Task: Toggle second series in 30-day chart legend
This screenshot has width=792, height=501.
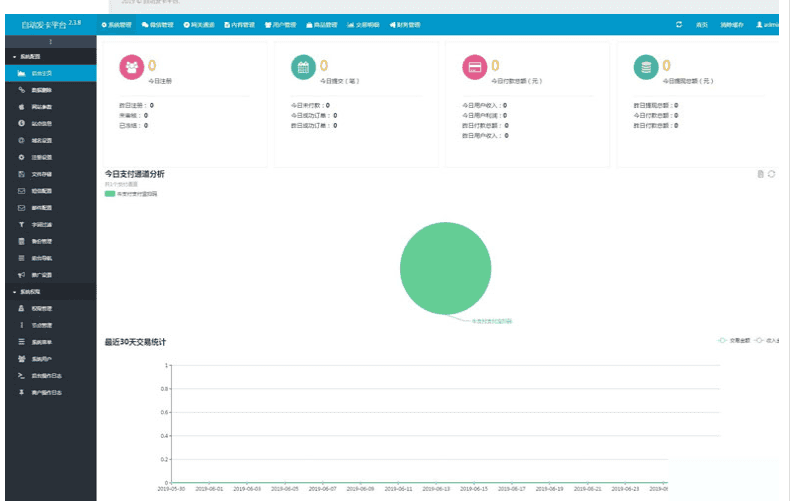Action: 768,341
